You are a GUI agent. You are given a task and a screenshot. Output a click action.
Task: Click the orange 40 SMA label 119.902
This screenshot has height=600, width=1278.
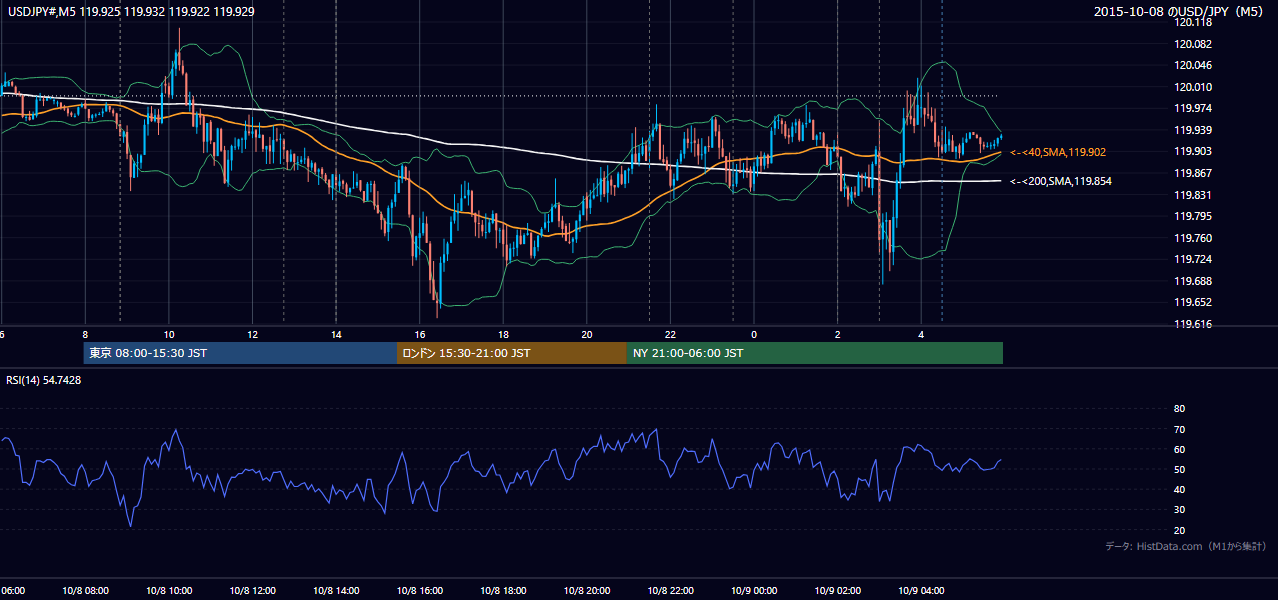pos(1057,152)
